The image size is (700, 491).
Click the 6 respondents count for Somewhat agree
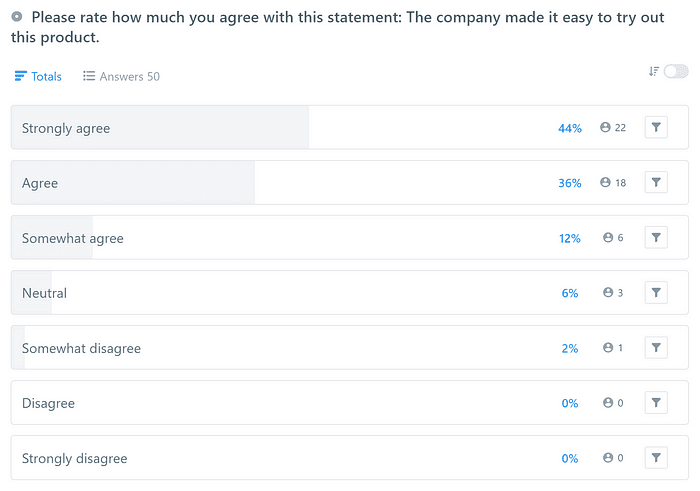pyautogui.click(x=613, y=238)
